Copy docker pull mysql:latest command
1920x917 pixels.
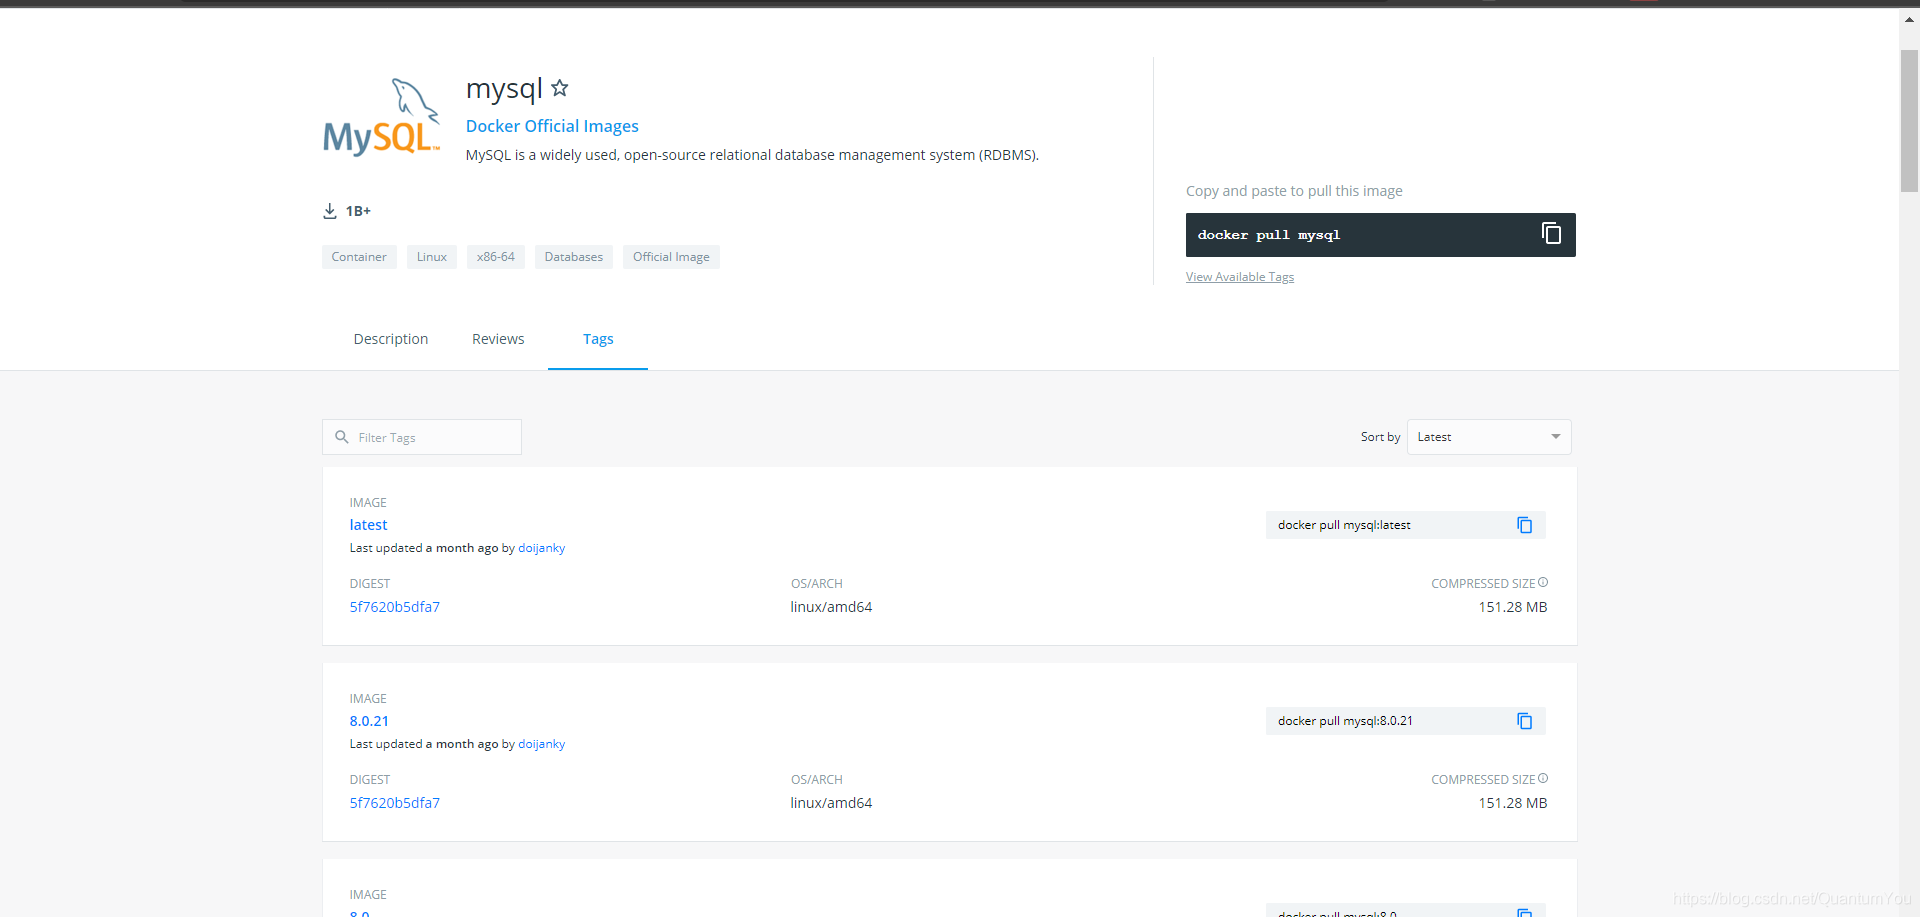pos(1525,525)
